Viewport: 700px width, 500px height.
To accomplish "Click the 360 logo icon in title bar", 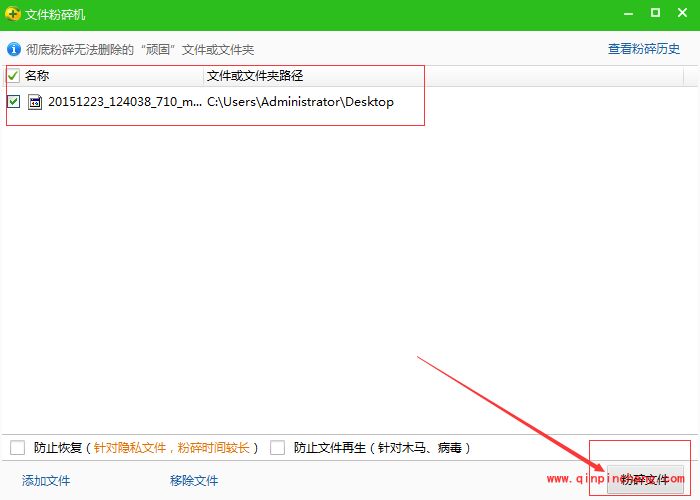I will tap(12, 14).
